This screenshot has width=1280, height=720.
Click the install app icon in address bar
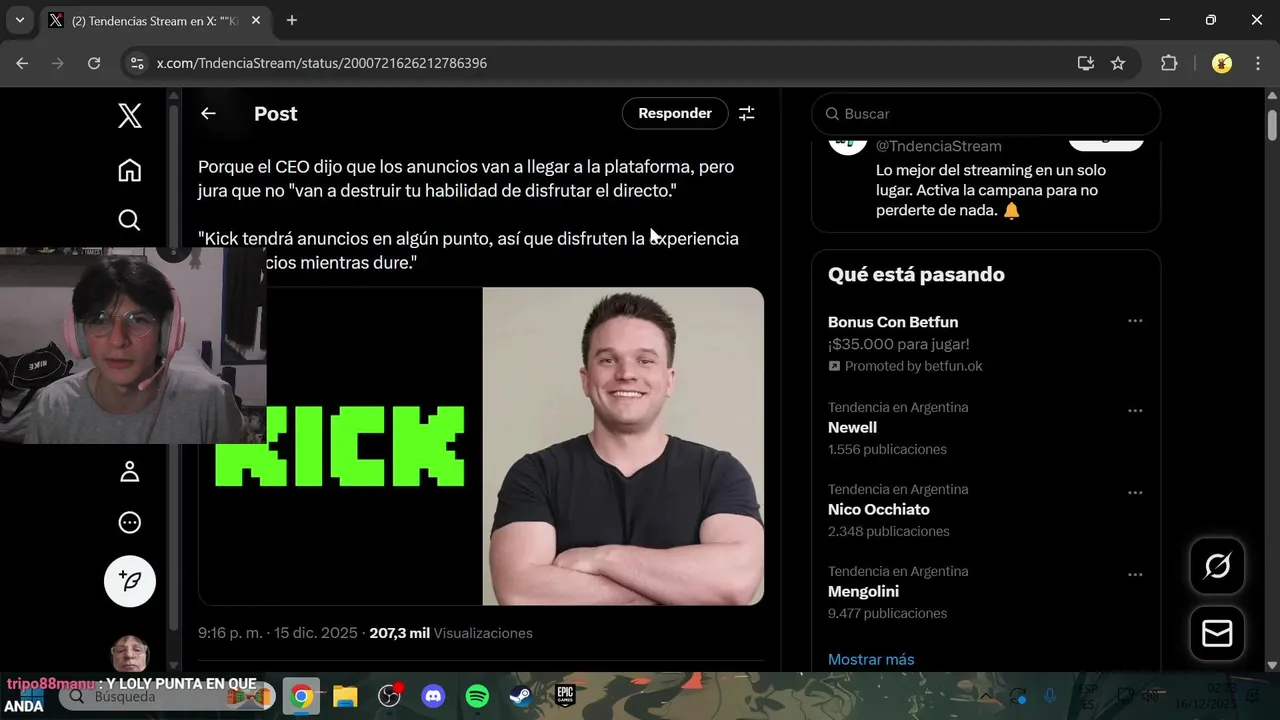[1086, 63]
